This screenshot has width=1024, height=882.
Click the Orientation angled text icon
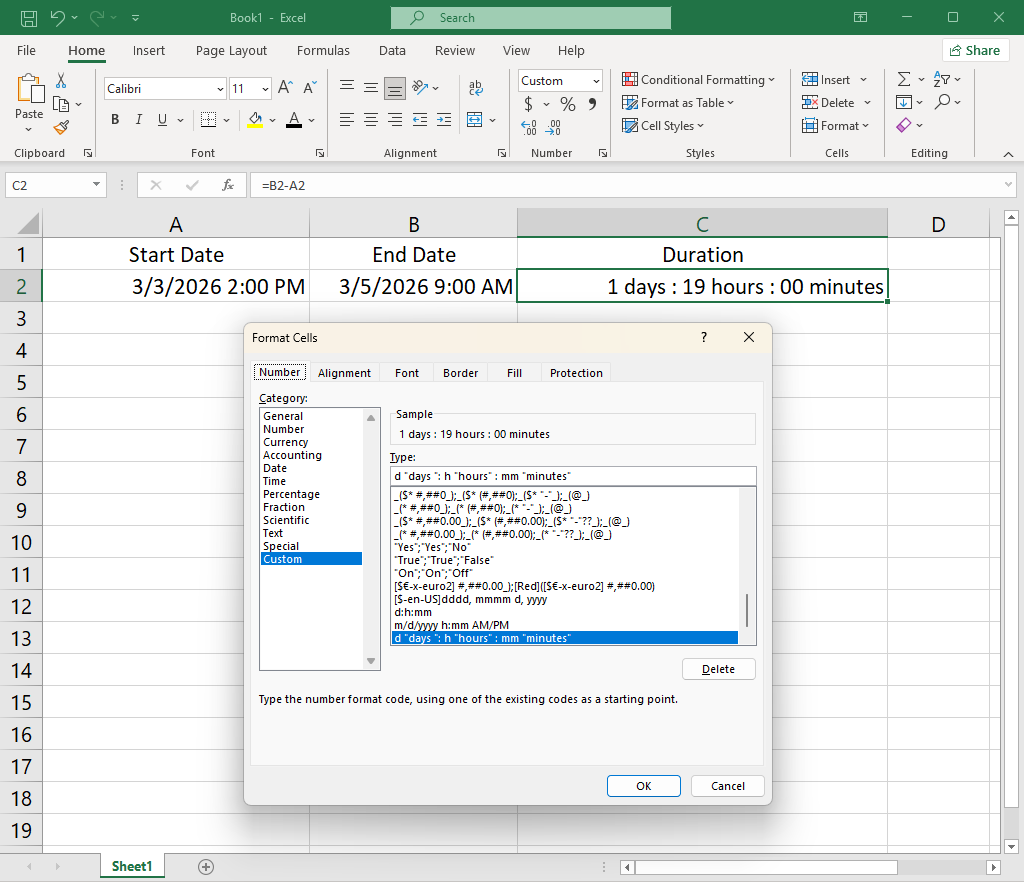click(x=420, y=87)
